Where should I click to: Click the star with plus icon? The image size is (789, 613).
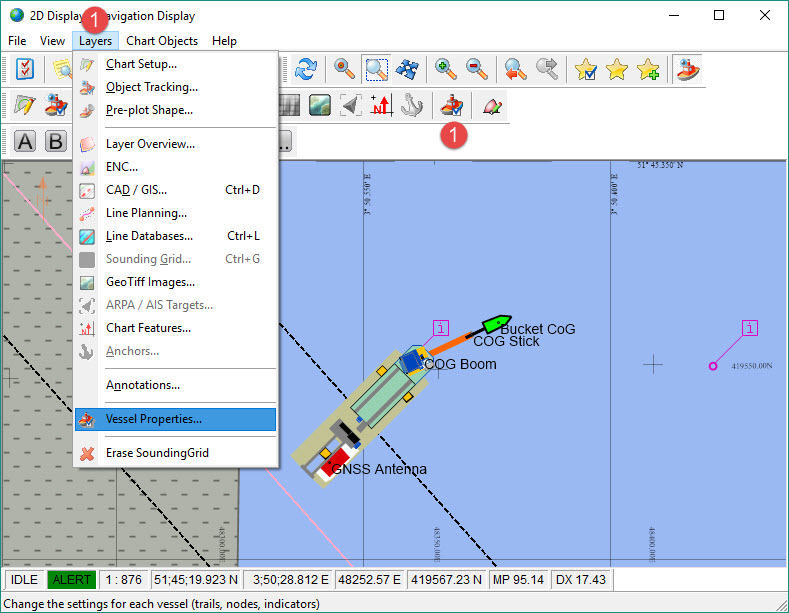click(648, 69)
